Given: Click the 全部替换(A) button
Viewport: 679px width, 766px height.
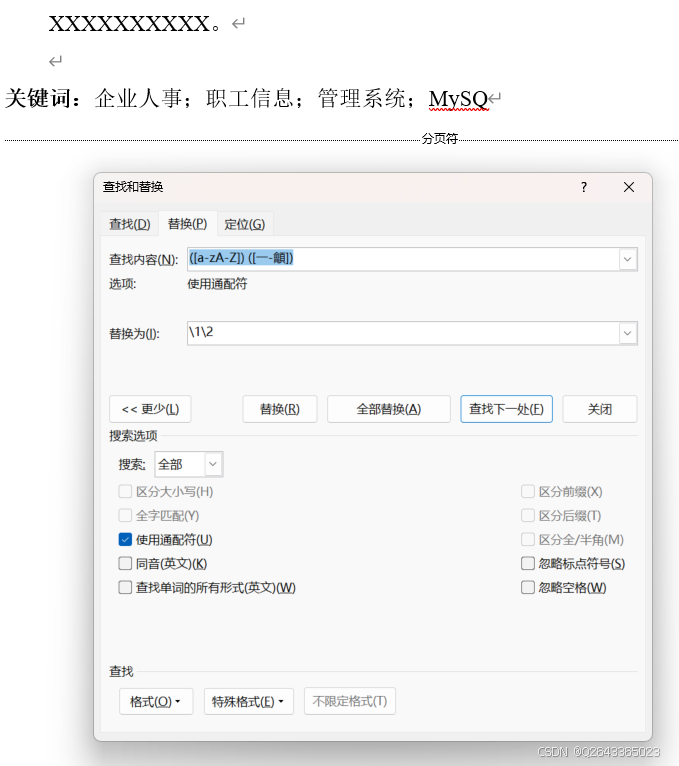Looking at the screenshot, I should (388, 409).
